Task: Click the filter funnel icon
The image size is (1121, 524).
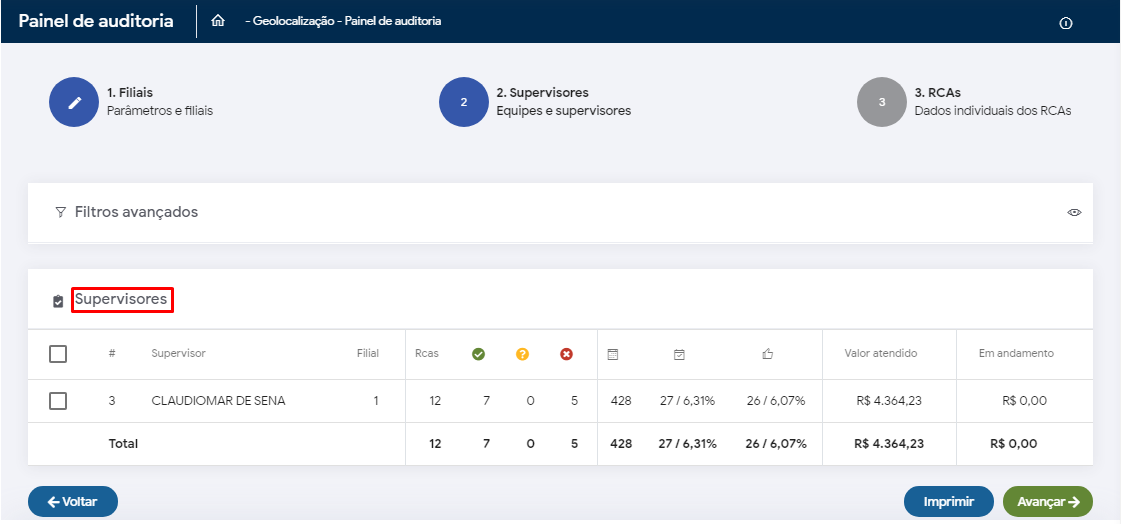Action: coord(61,213)
